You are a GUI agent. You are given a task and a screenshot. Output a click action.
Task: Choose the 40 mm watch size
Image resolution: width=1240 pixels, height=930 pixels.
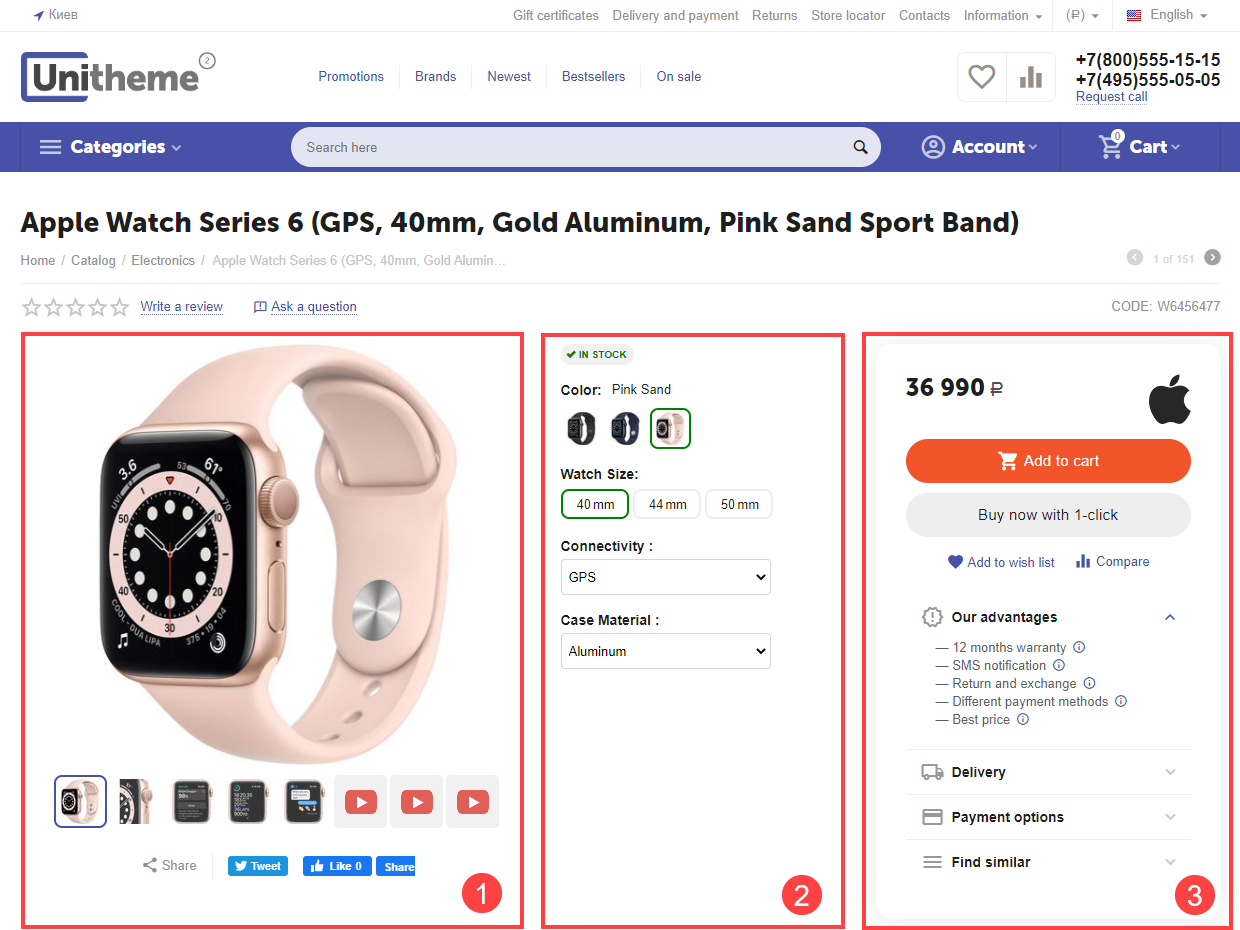click(595, 504)
